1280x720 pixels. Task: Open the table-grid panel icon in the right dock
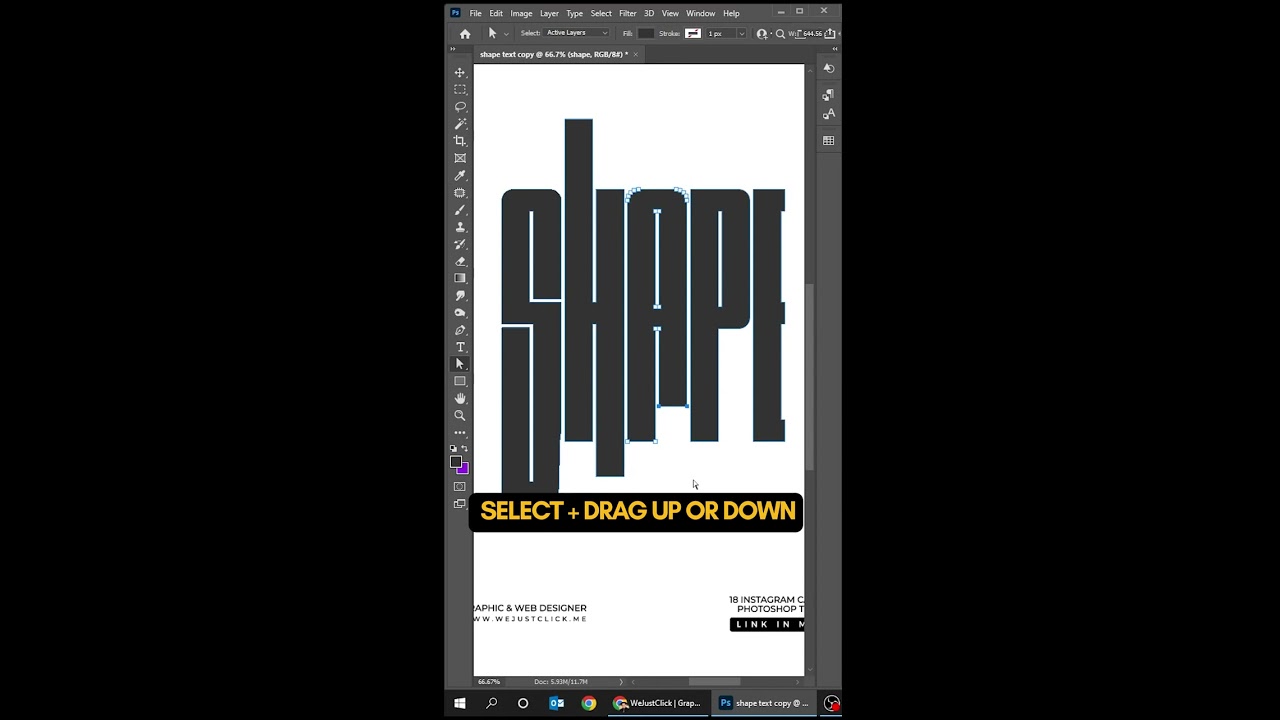pos(828,141)
